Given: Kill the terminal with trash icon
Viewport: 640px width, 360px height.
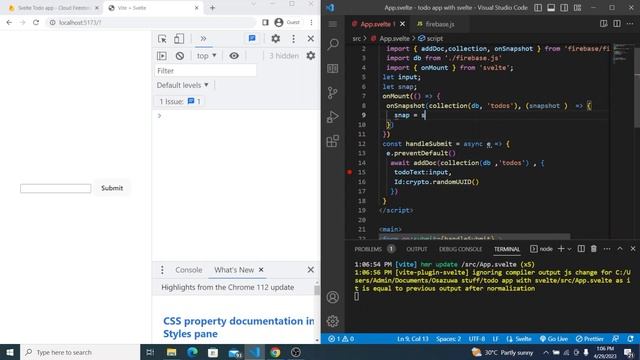Looking at the screenshot, I should point(594,249).
